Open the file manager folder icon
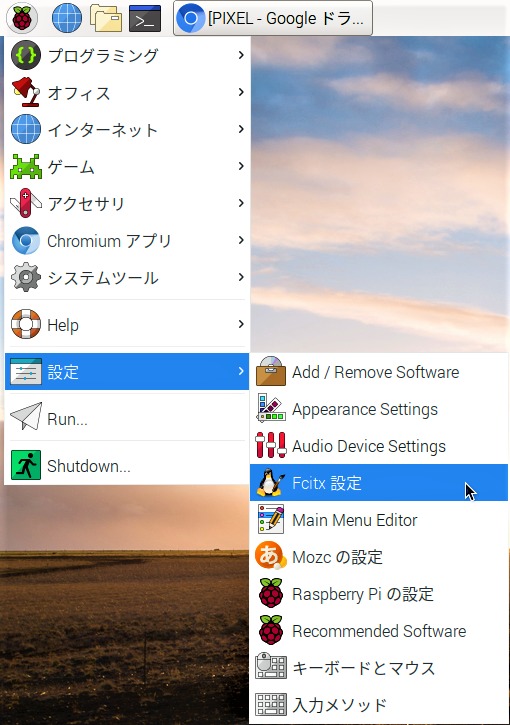 pyautogui.click(x=106, y=18)
